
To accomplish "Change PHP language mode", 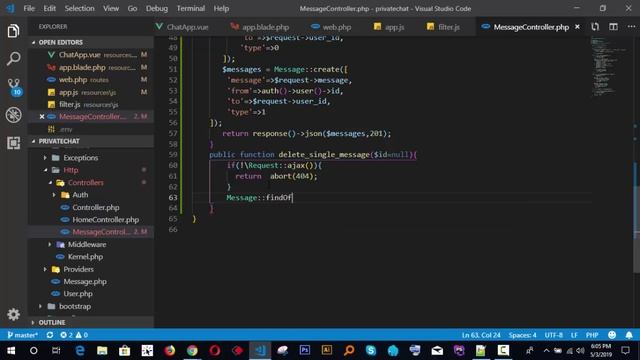I will coord(592,335).
